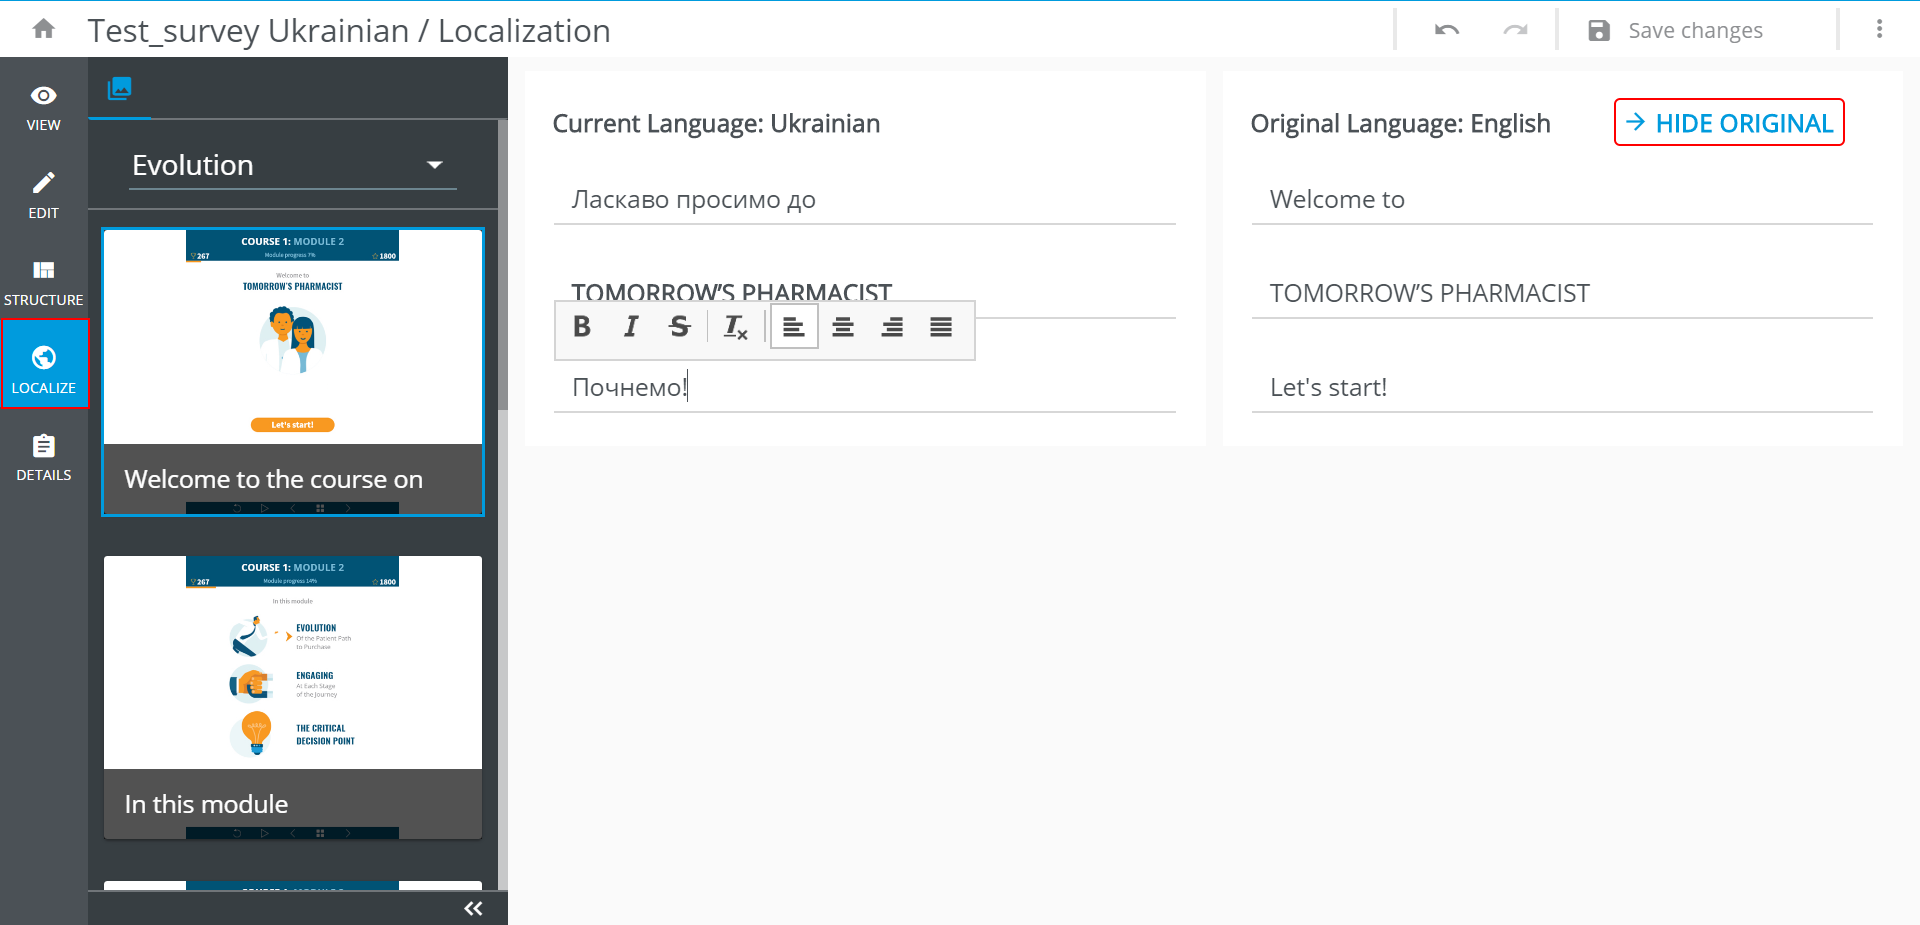Open the STRUCTURE section

tap(43, 283)
